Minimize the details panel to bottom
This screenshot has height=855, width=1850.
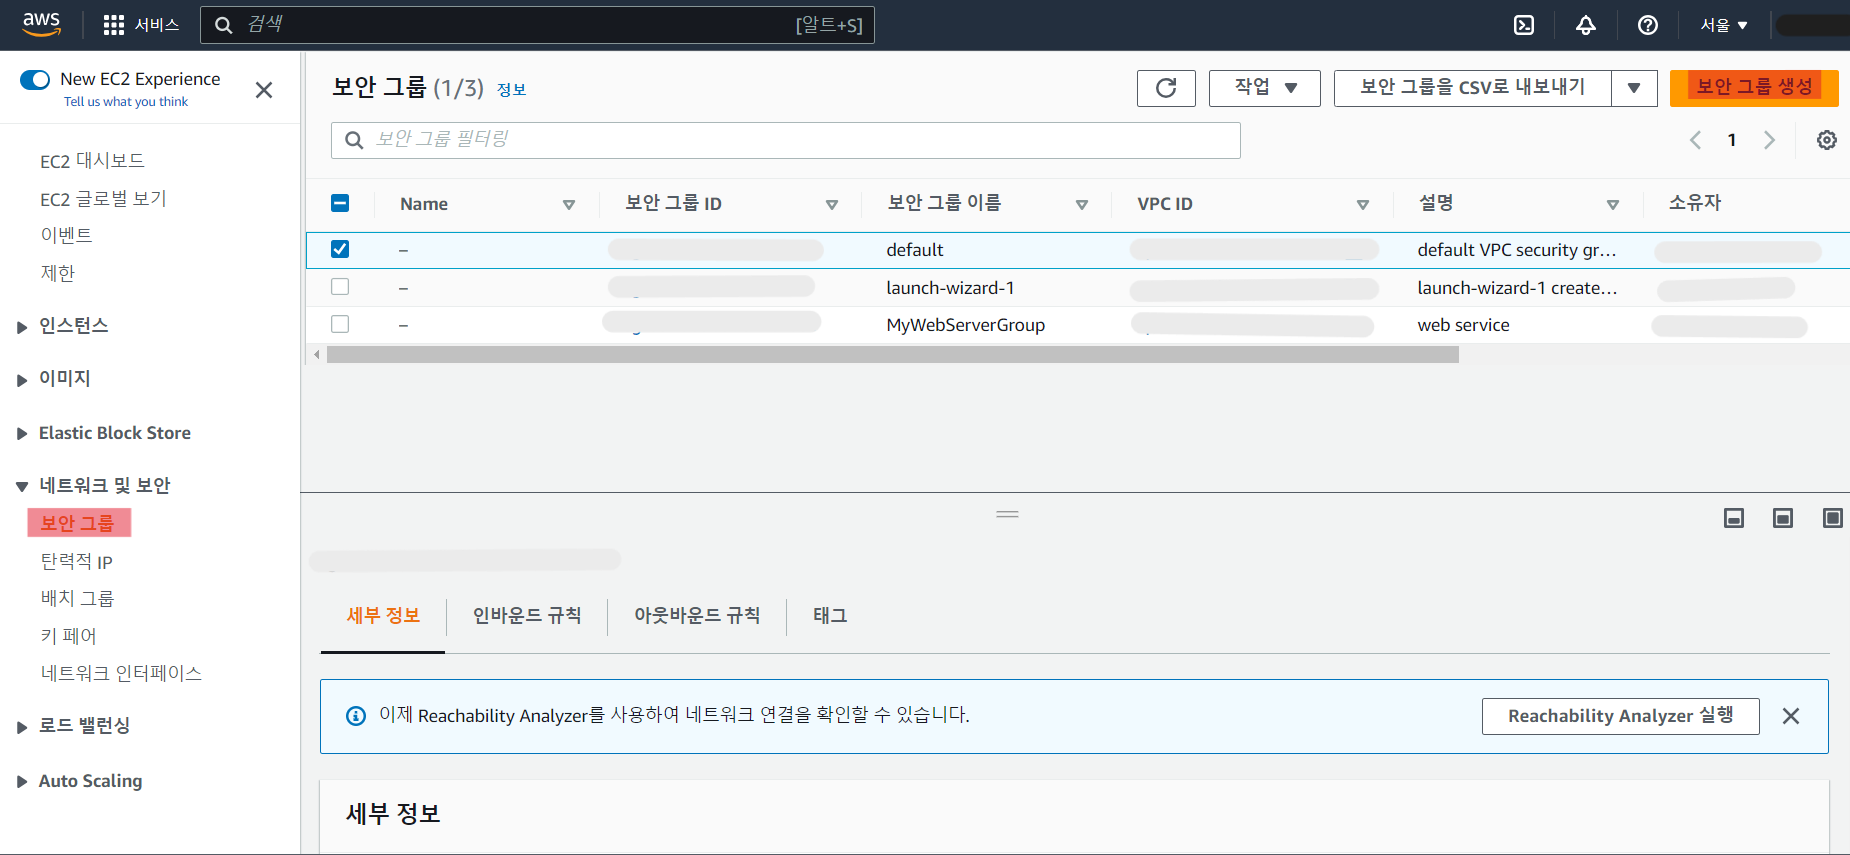[1734, 518]
